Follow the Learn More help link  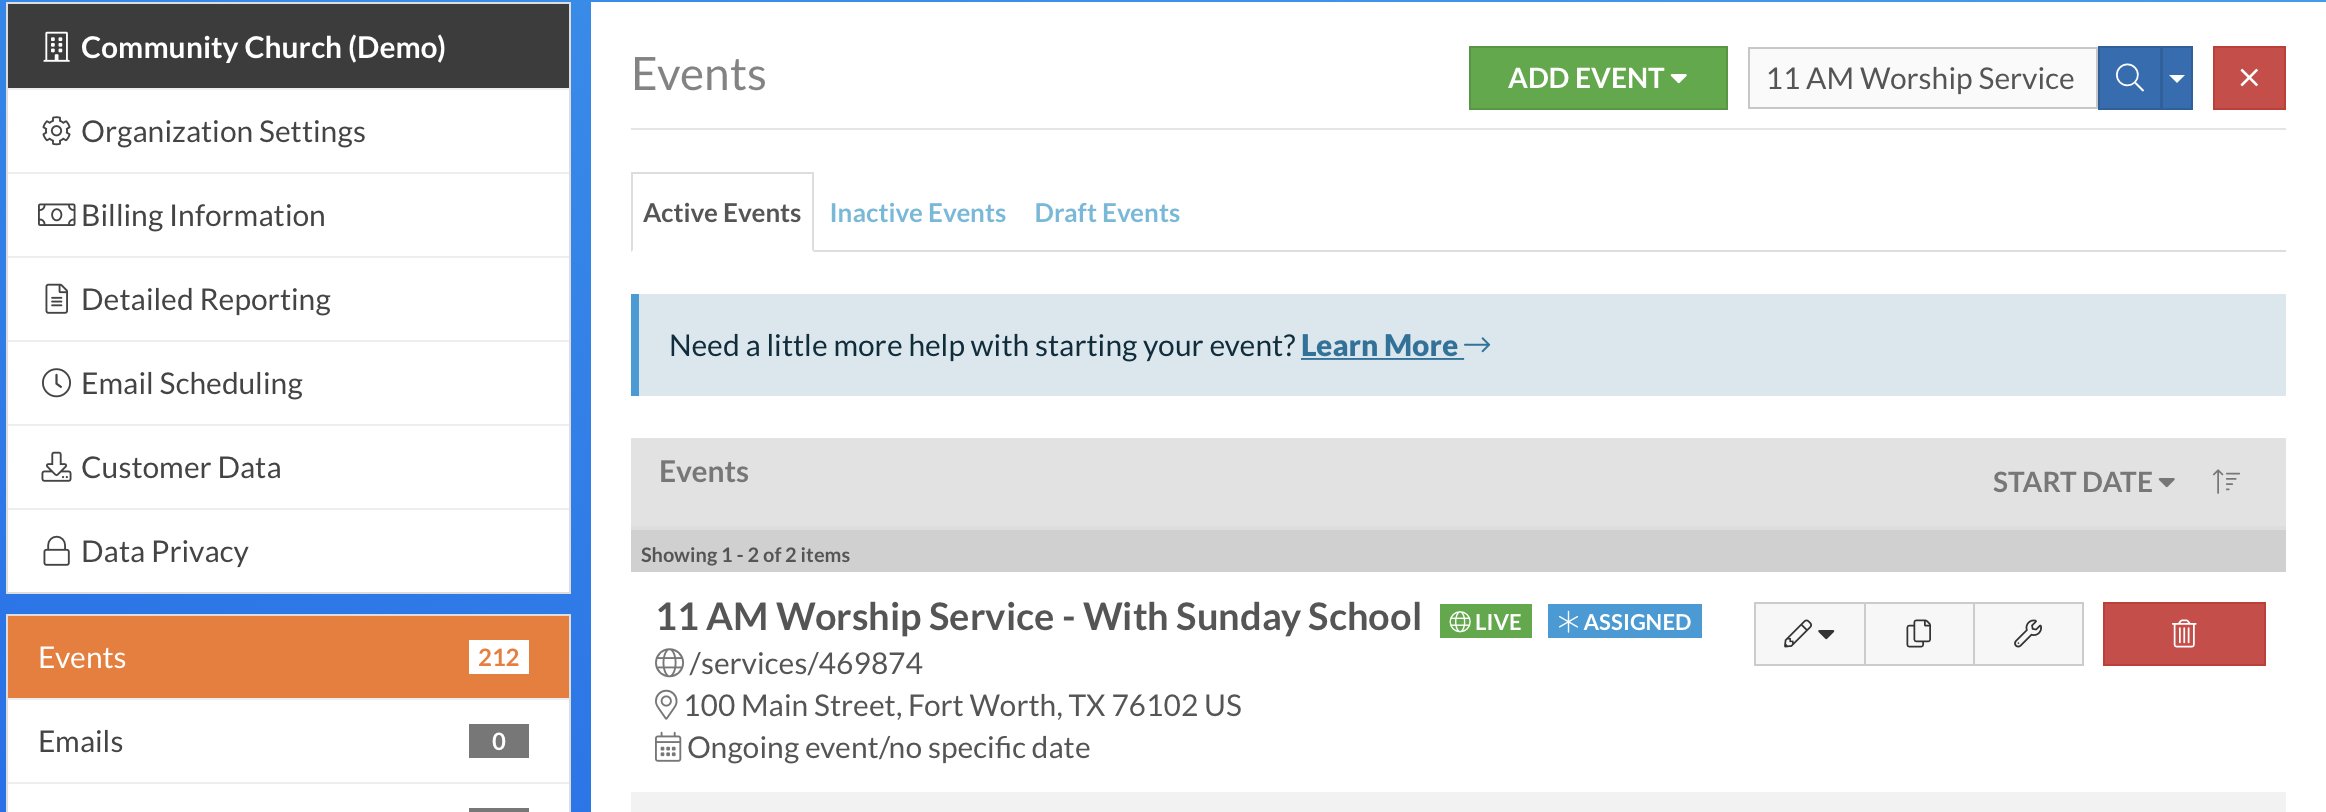point(1380,346)
